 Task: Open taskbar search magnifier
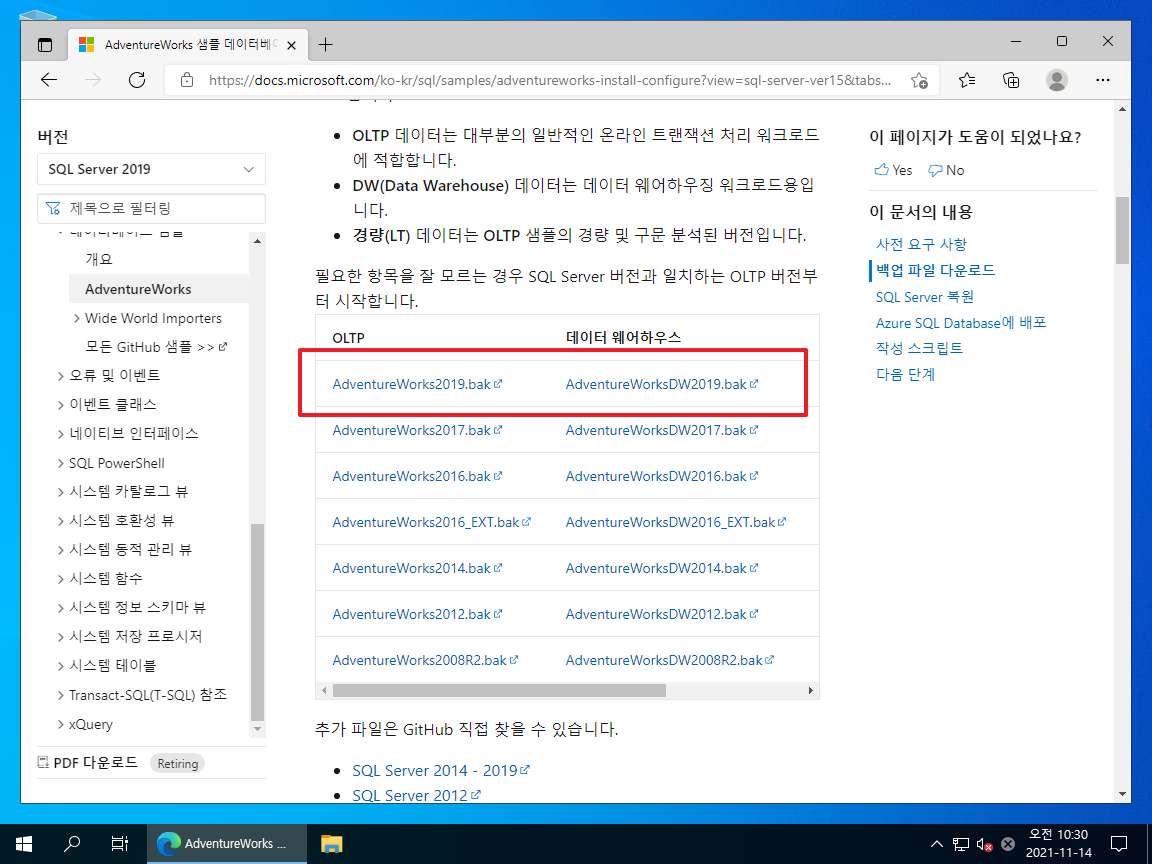(x=71, y=843)
